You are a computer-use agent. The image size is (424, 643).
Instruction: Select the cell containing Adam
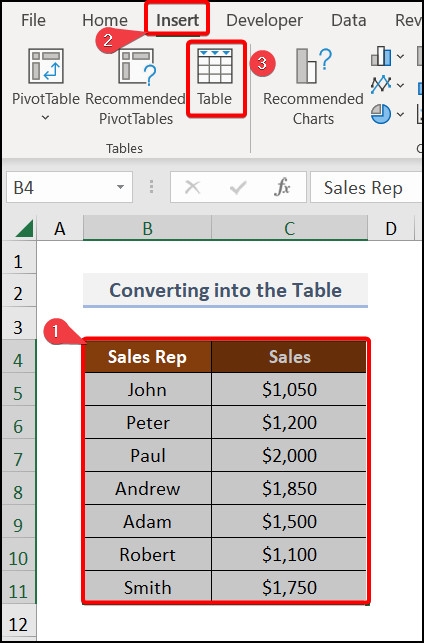pyautogui.click(x=148, y=521)
